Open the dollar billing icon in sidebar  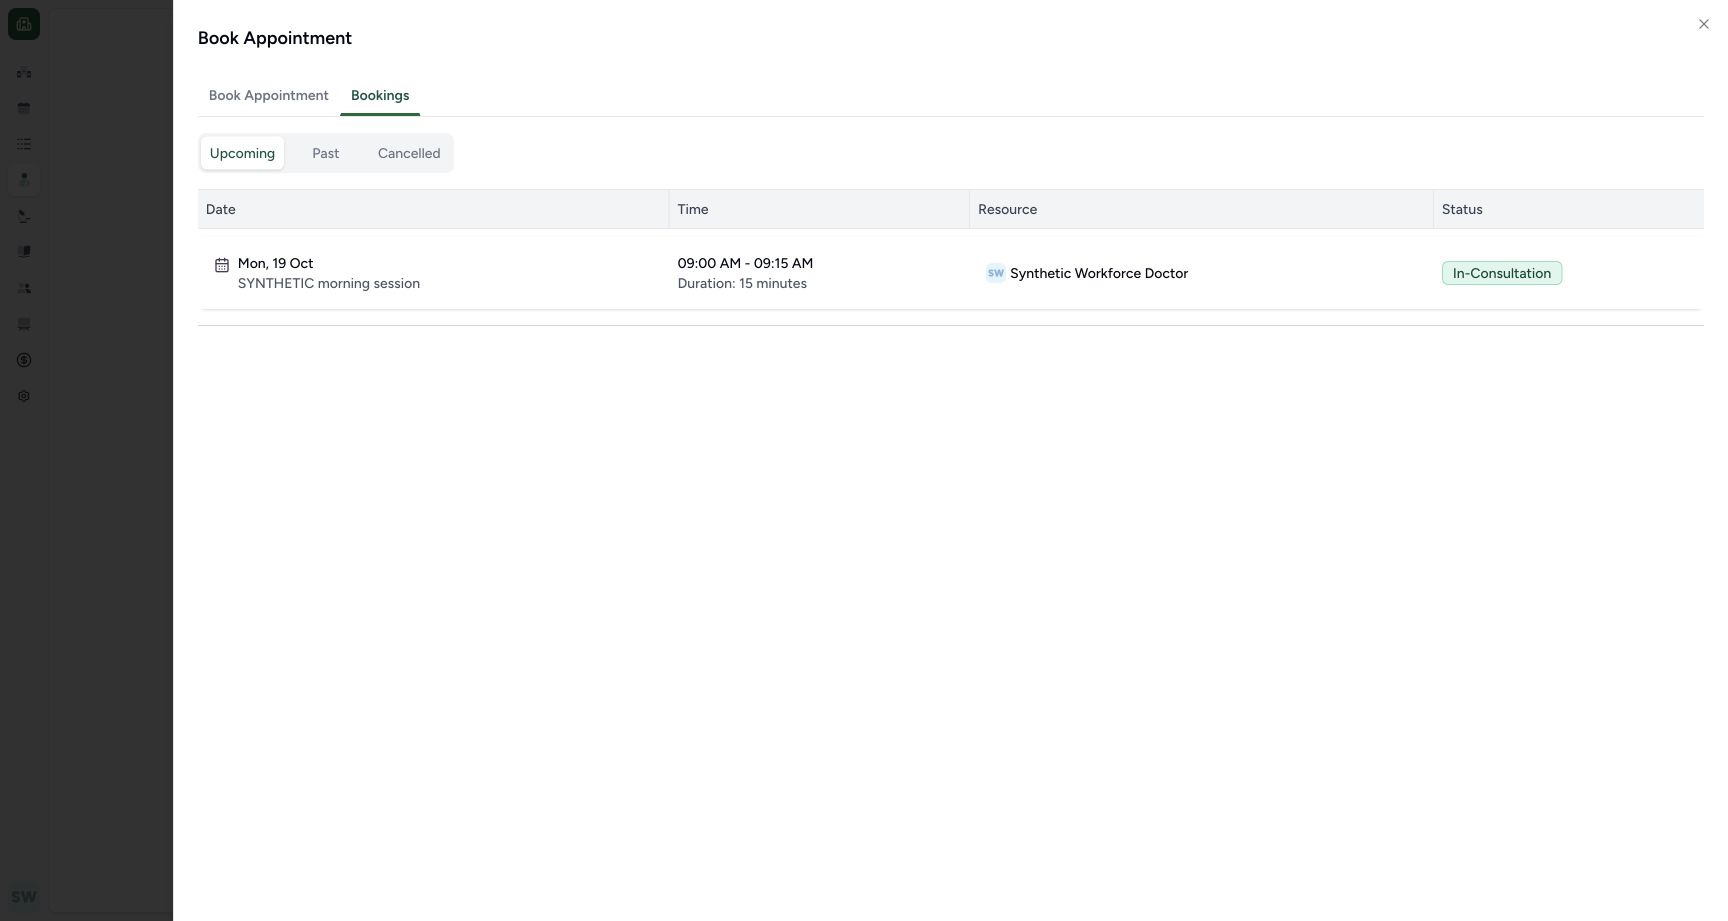24,360
